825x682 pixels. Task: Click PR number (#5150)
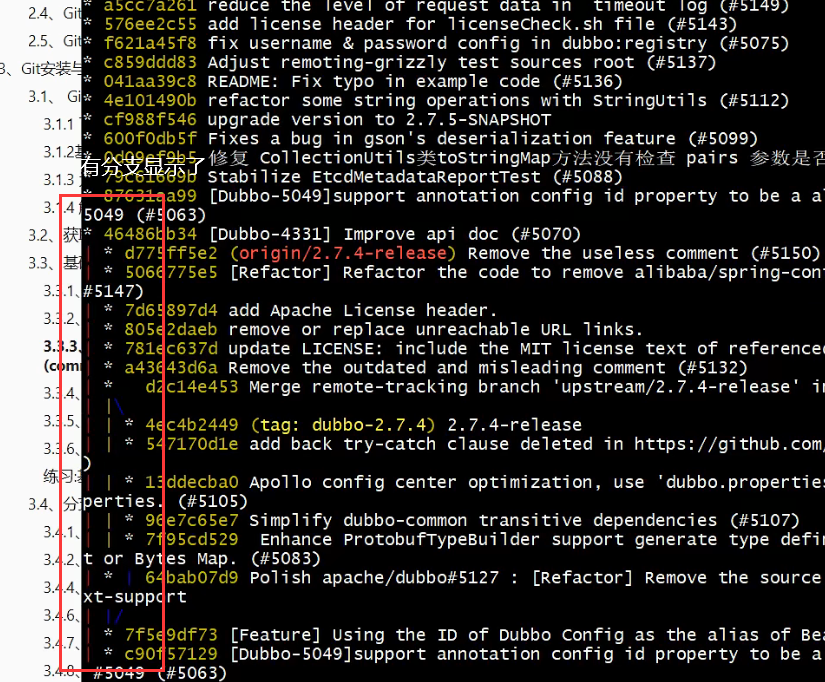(x=785, y=254)
